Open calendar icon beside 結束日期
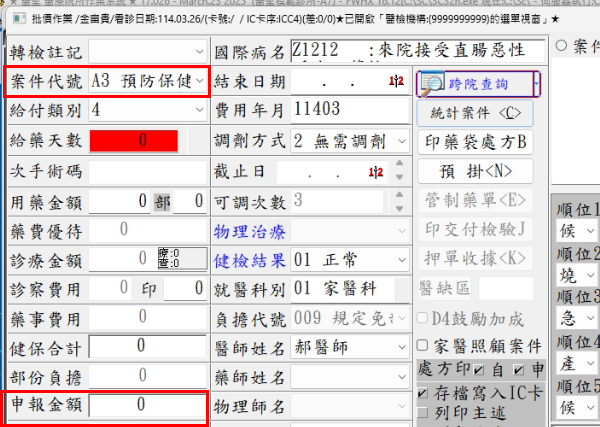This screenshot has width=600, height=427. pos(397,83)
